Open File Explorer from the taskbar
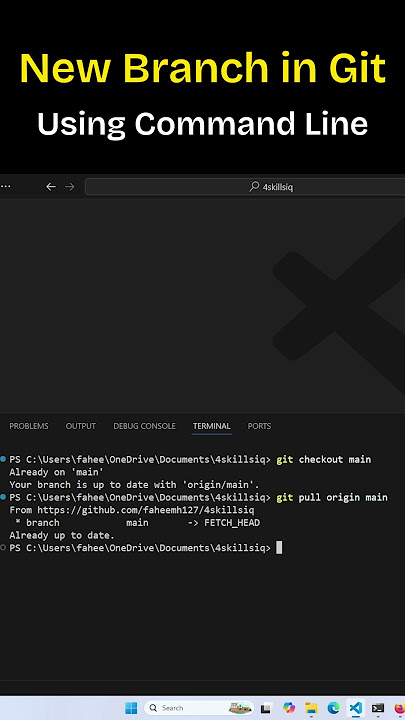Screen dimensions: 405x720 (x=311, y=708)
